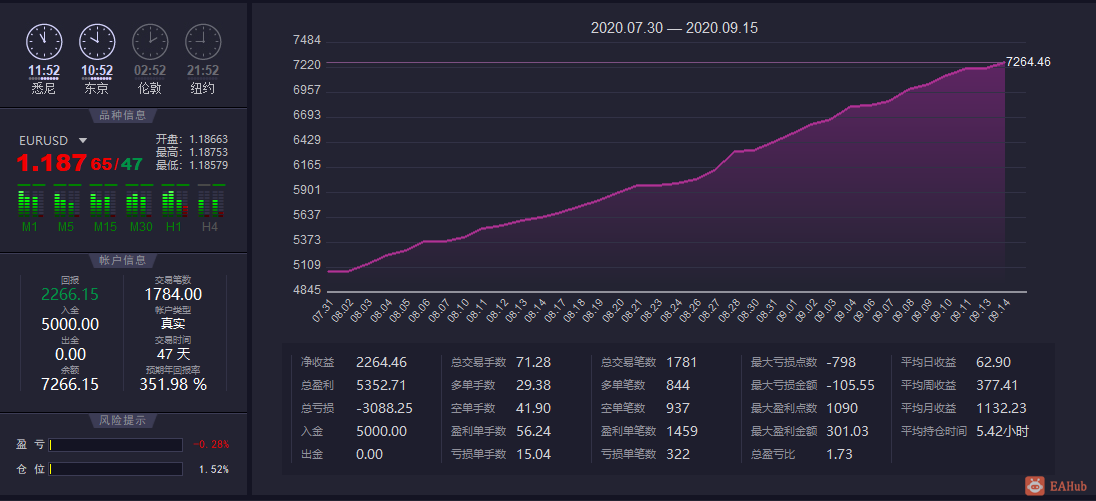This screenshot has height=501, width=1096.
Task: Click the chart end value 7264.46
Action: [1028, 62]
